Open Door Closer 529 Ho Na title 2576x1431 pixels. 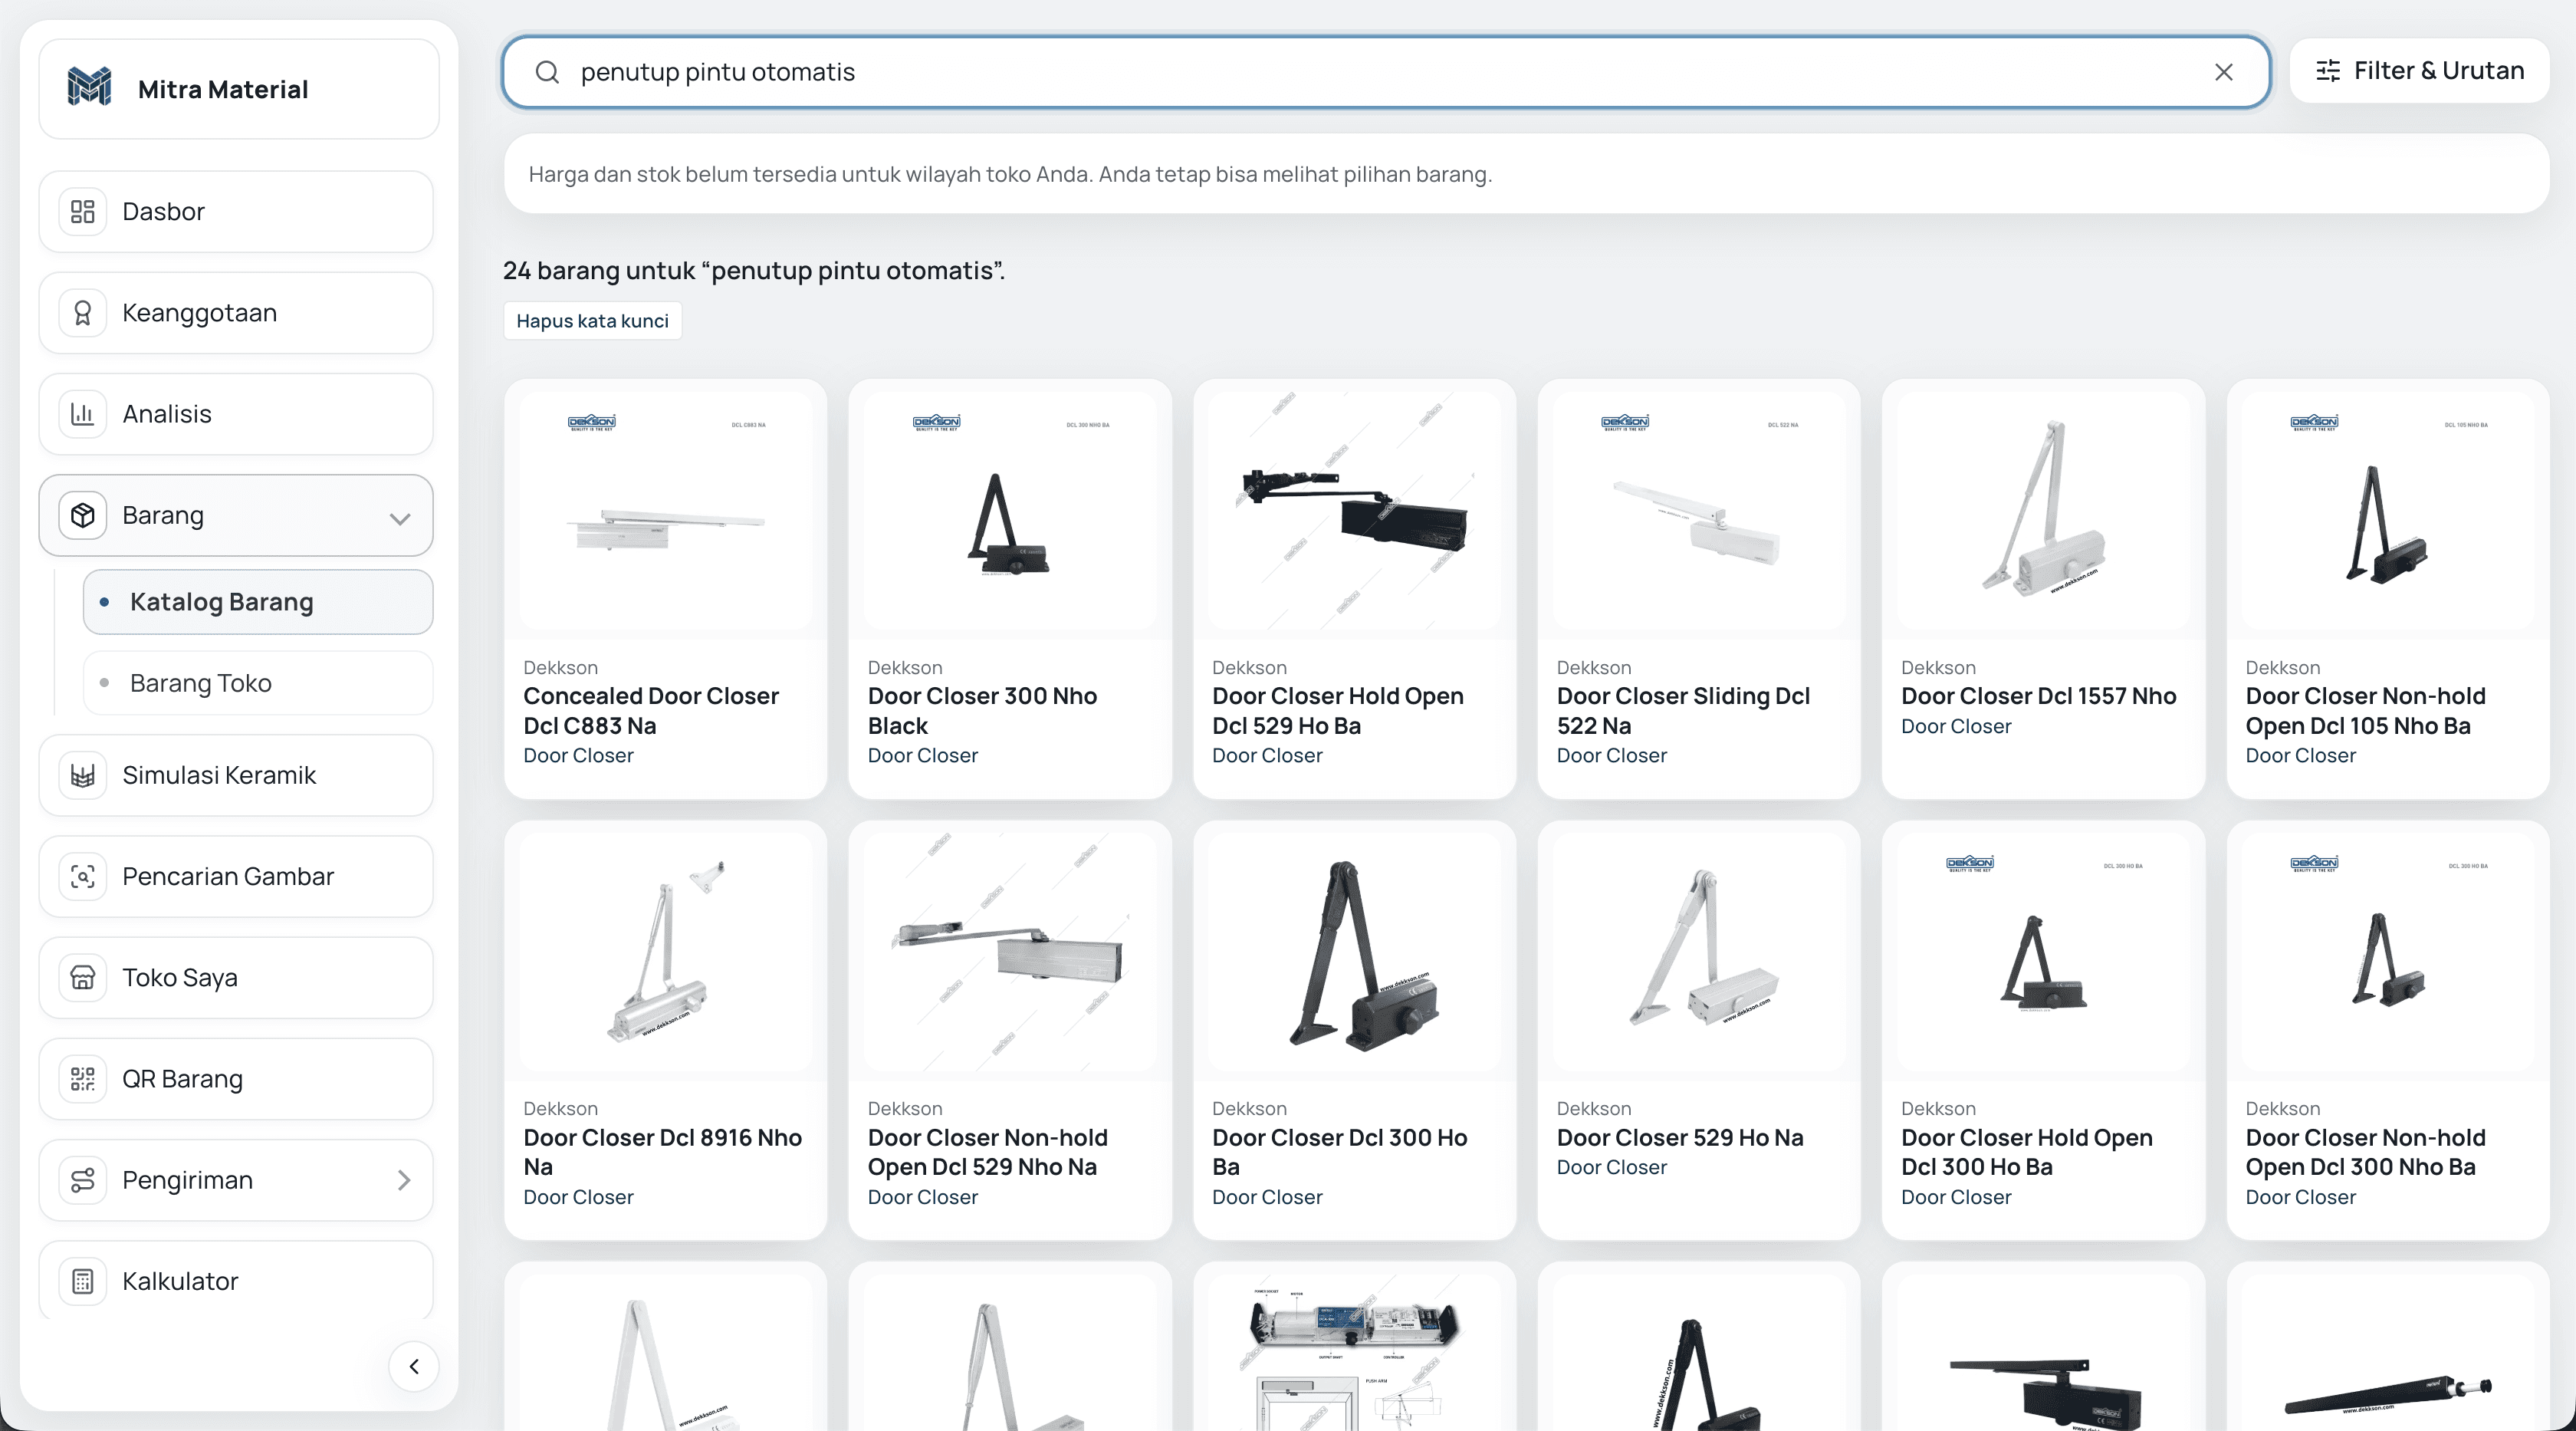1680,1137
